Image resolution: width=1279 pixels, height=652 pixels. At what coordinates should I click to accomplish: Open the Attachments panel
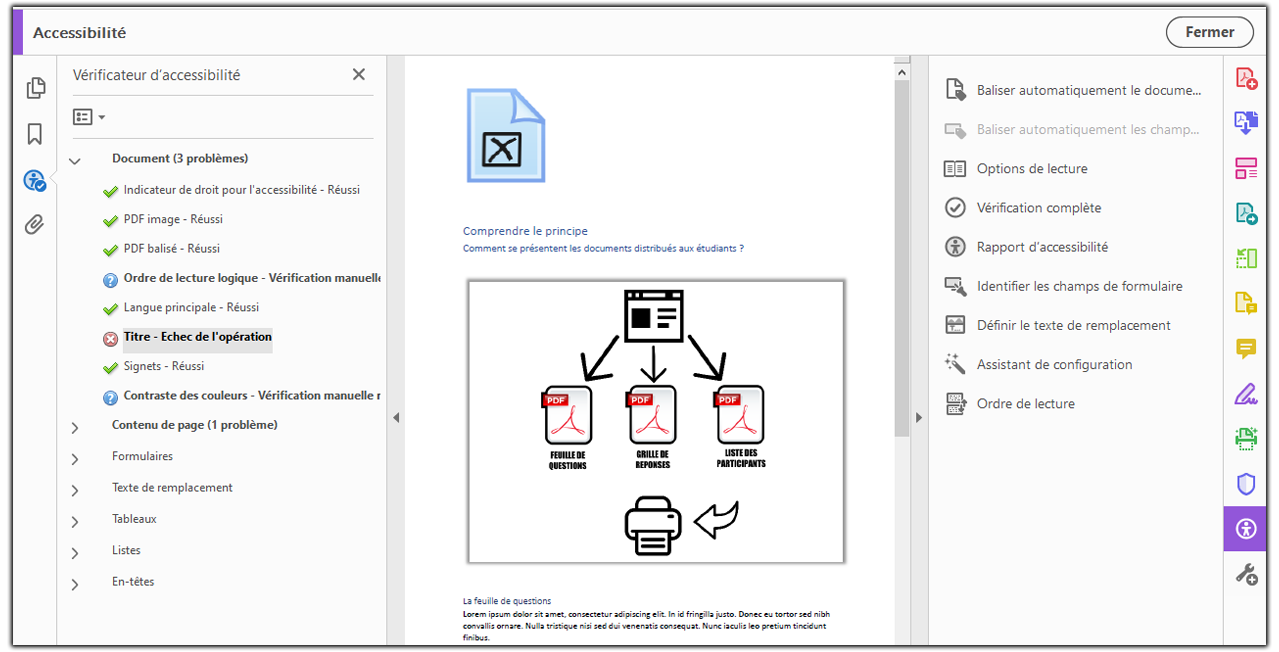[x=36, y=224]
